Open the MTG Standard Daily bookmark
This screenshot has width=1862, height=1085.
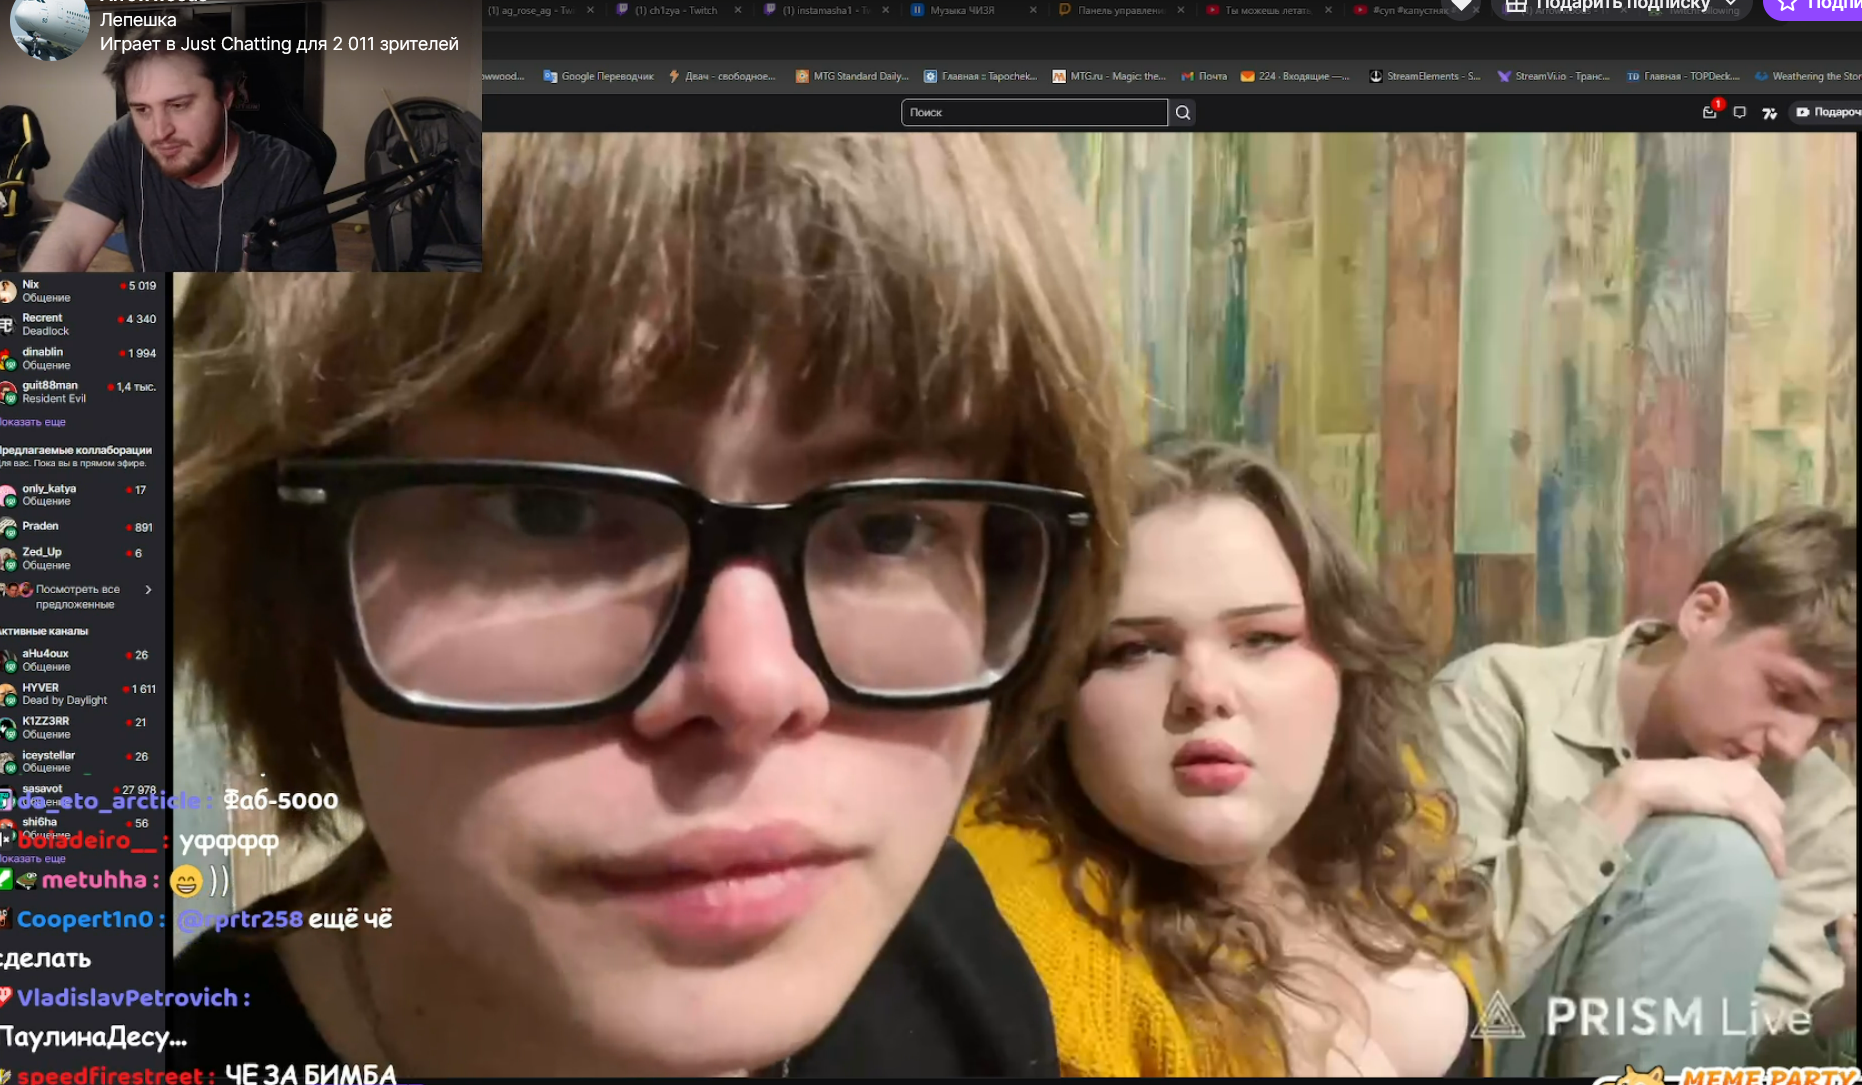pos(852,76)
